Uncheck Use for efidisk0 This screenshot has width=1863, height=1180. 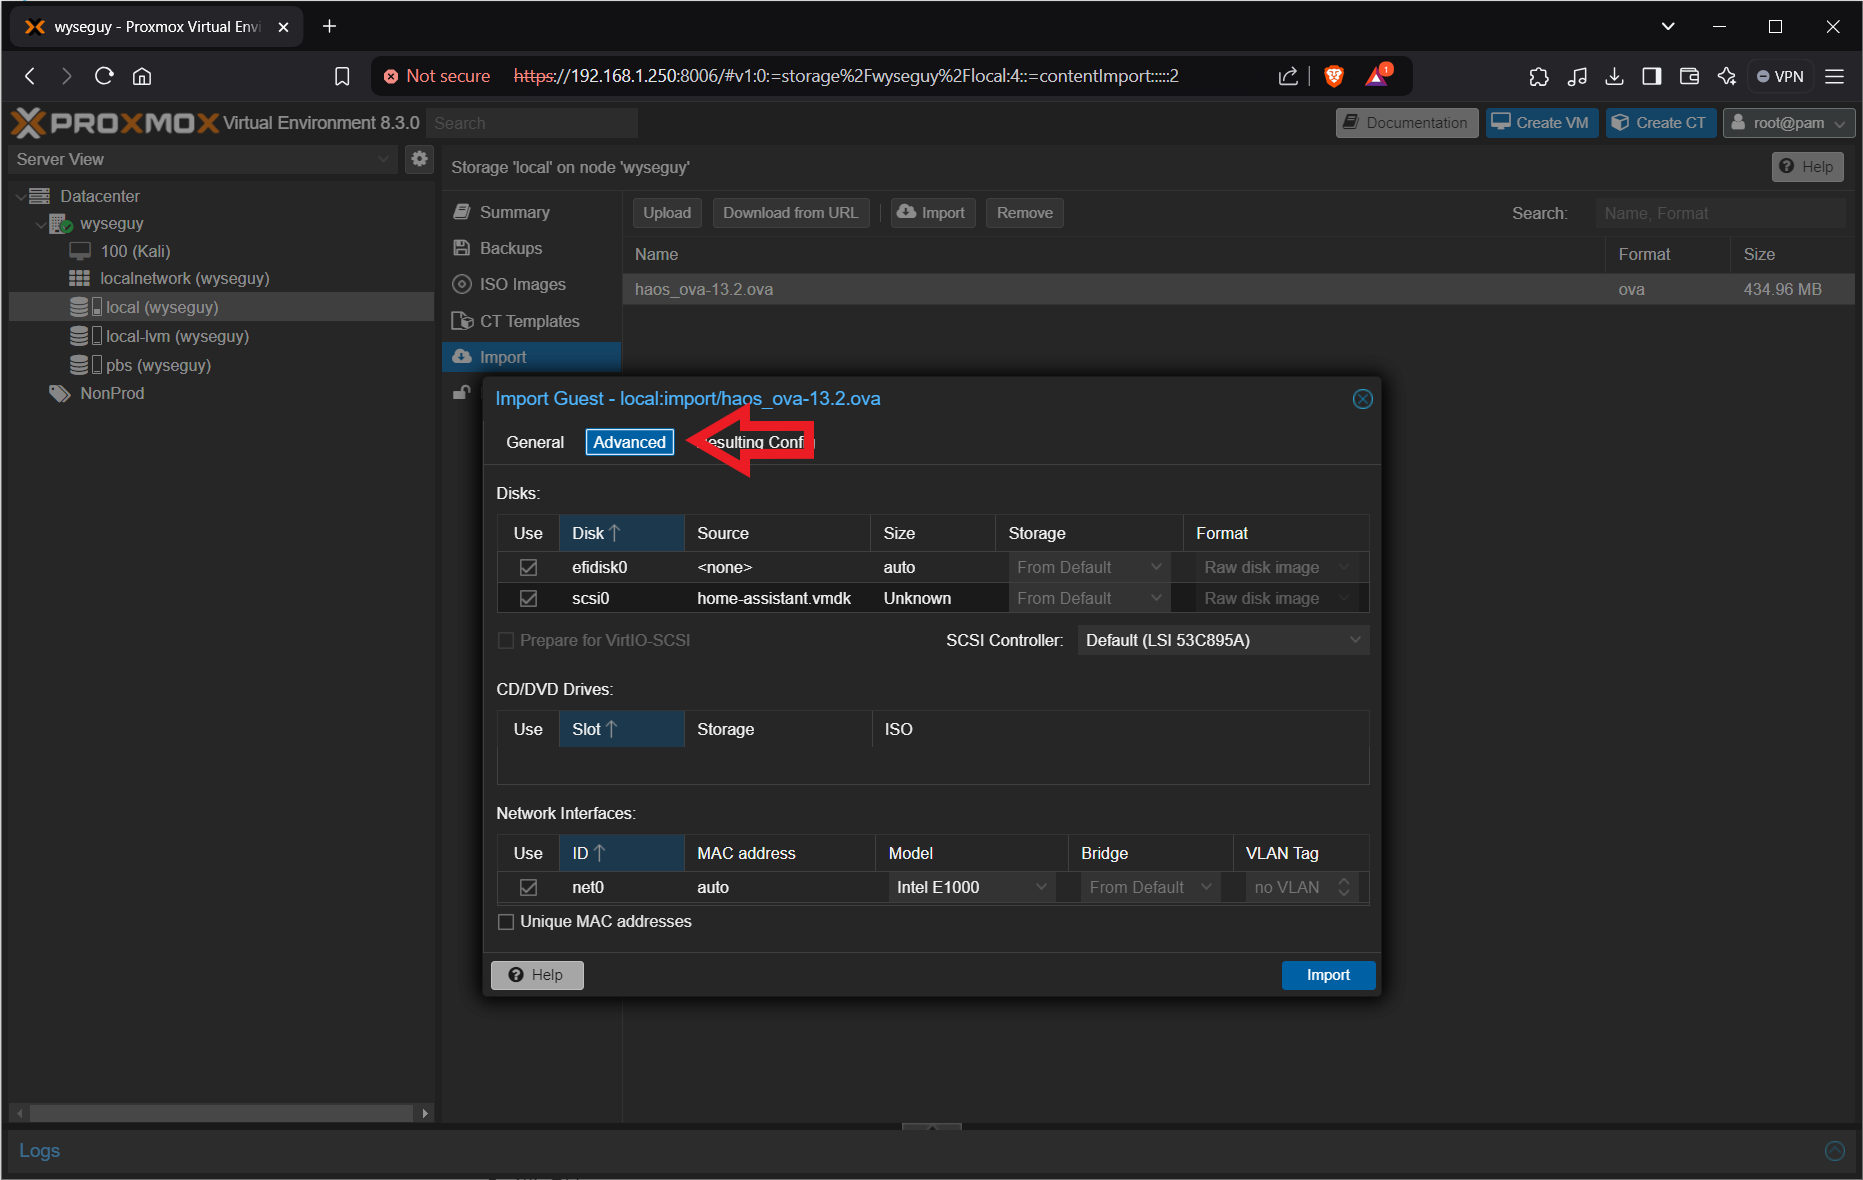click(528, 567)
